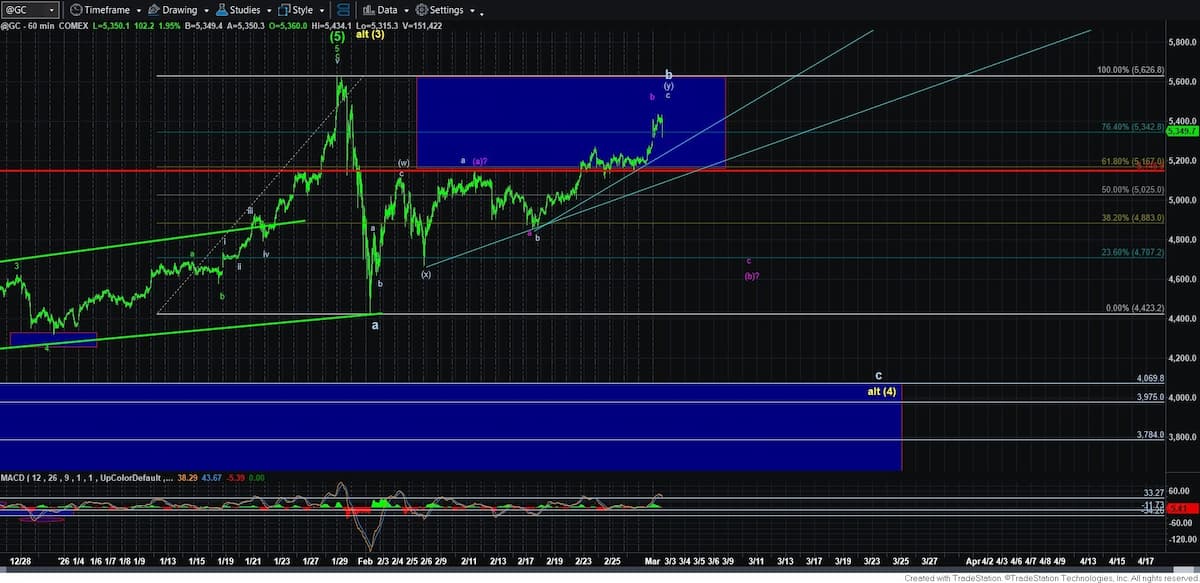1200x583 pixels.
Task: Click the MACD average value 43.67
Action: point(214,480)
